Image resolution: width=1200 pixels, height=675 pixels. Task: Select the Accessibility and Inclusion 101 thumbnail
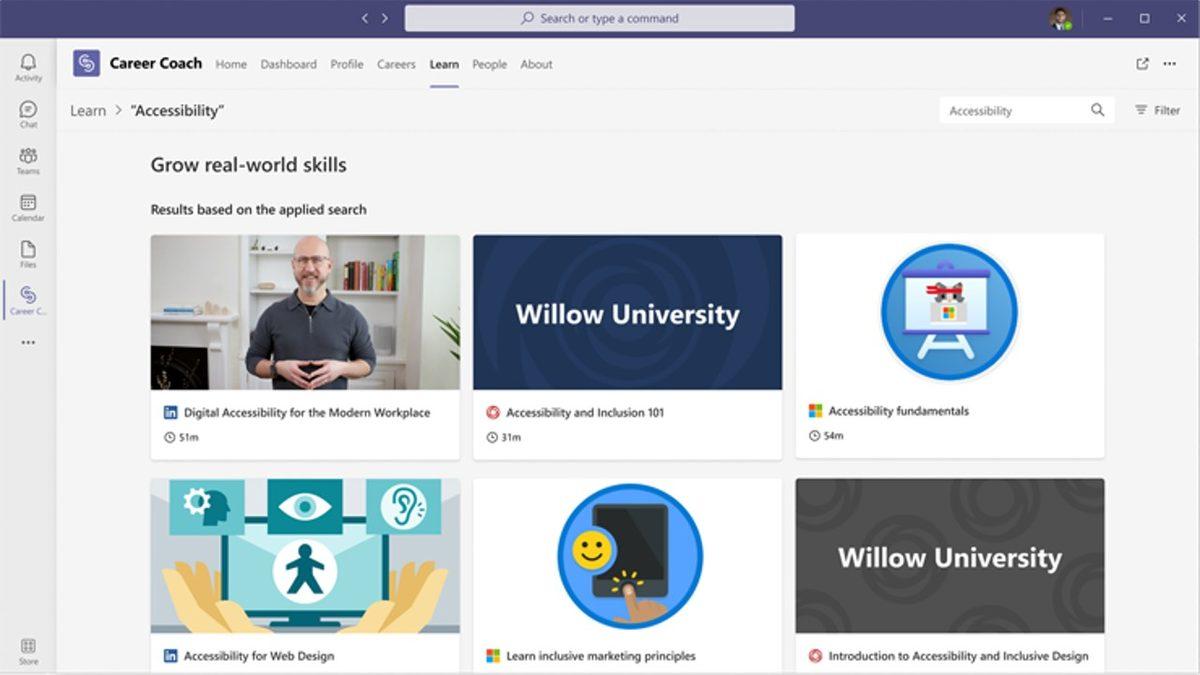[x=627, y=312]
